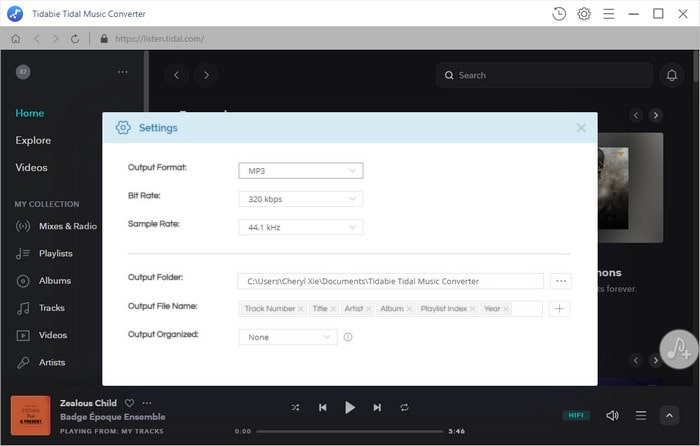The width and height of the screenshot is (700, 446).
Task: Play the current track
Action: click(350, 408)
